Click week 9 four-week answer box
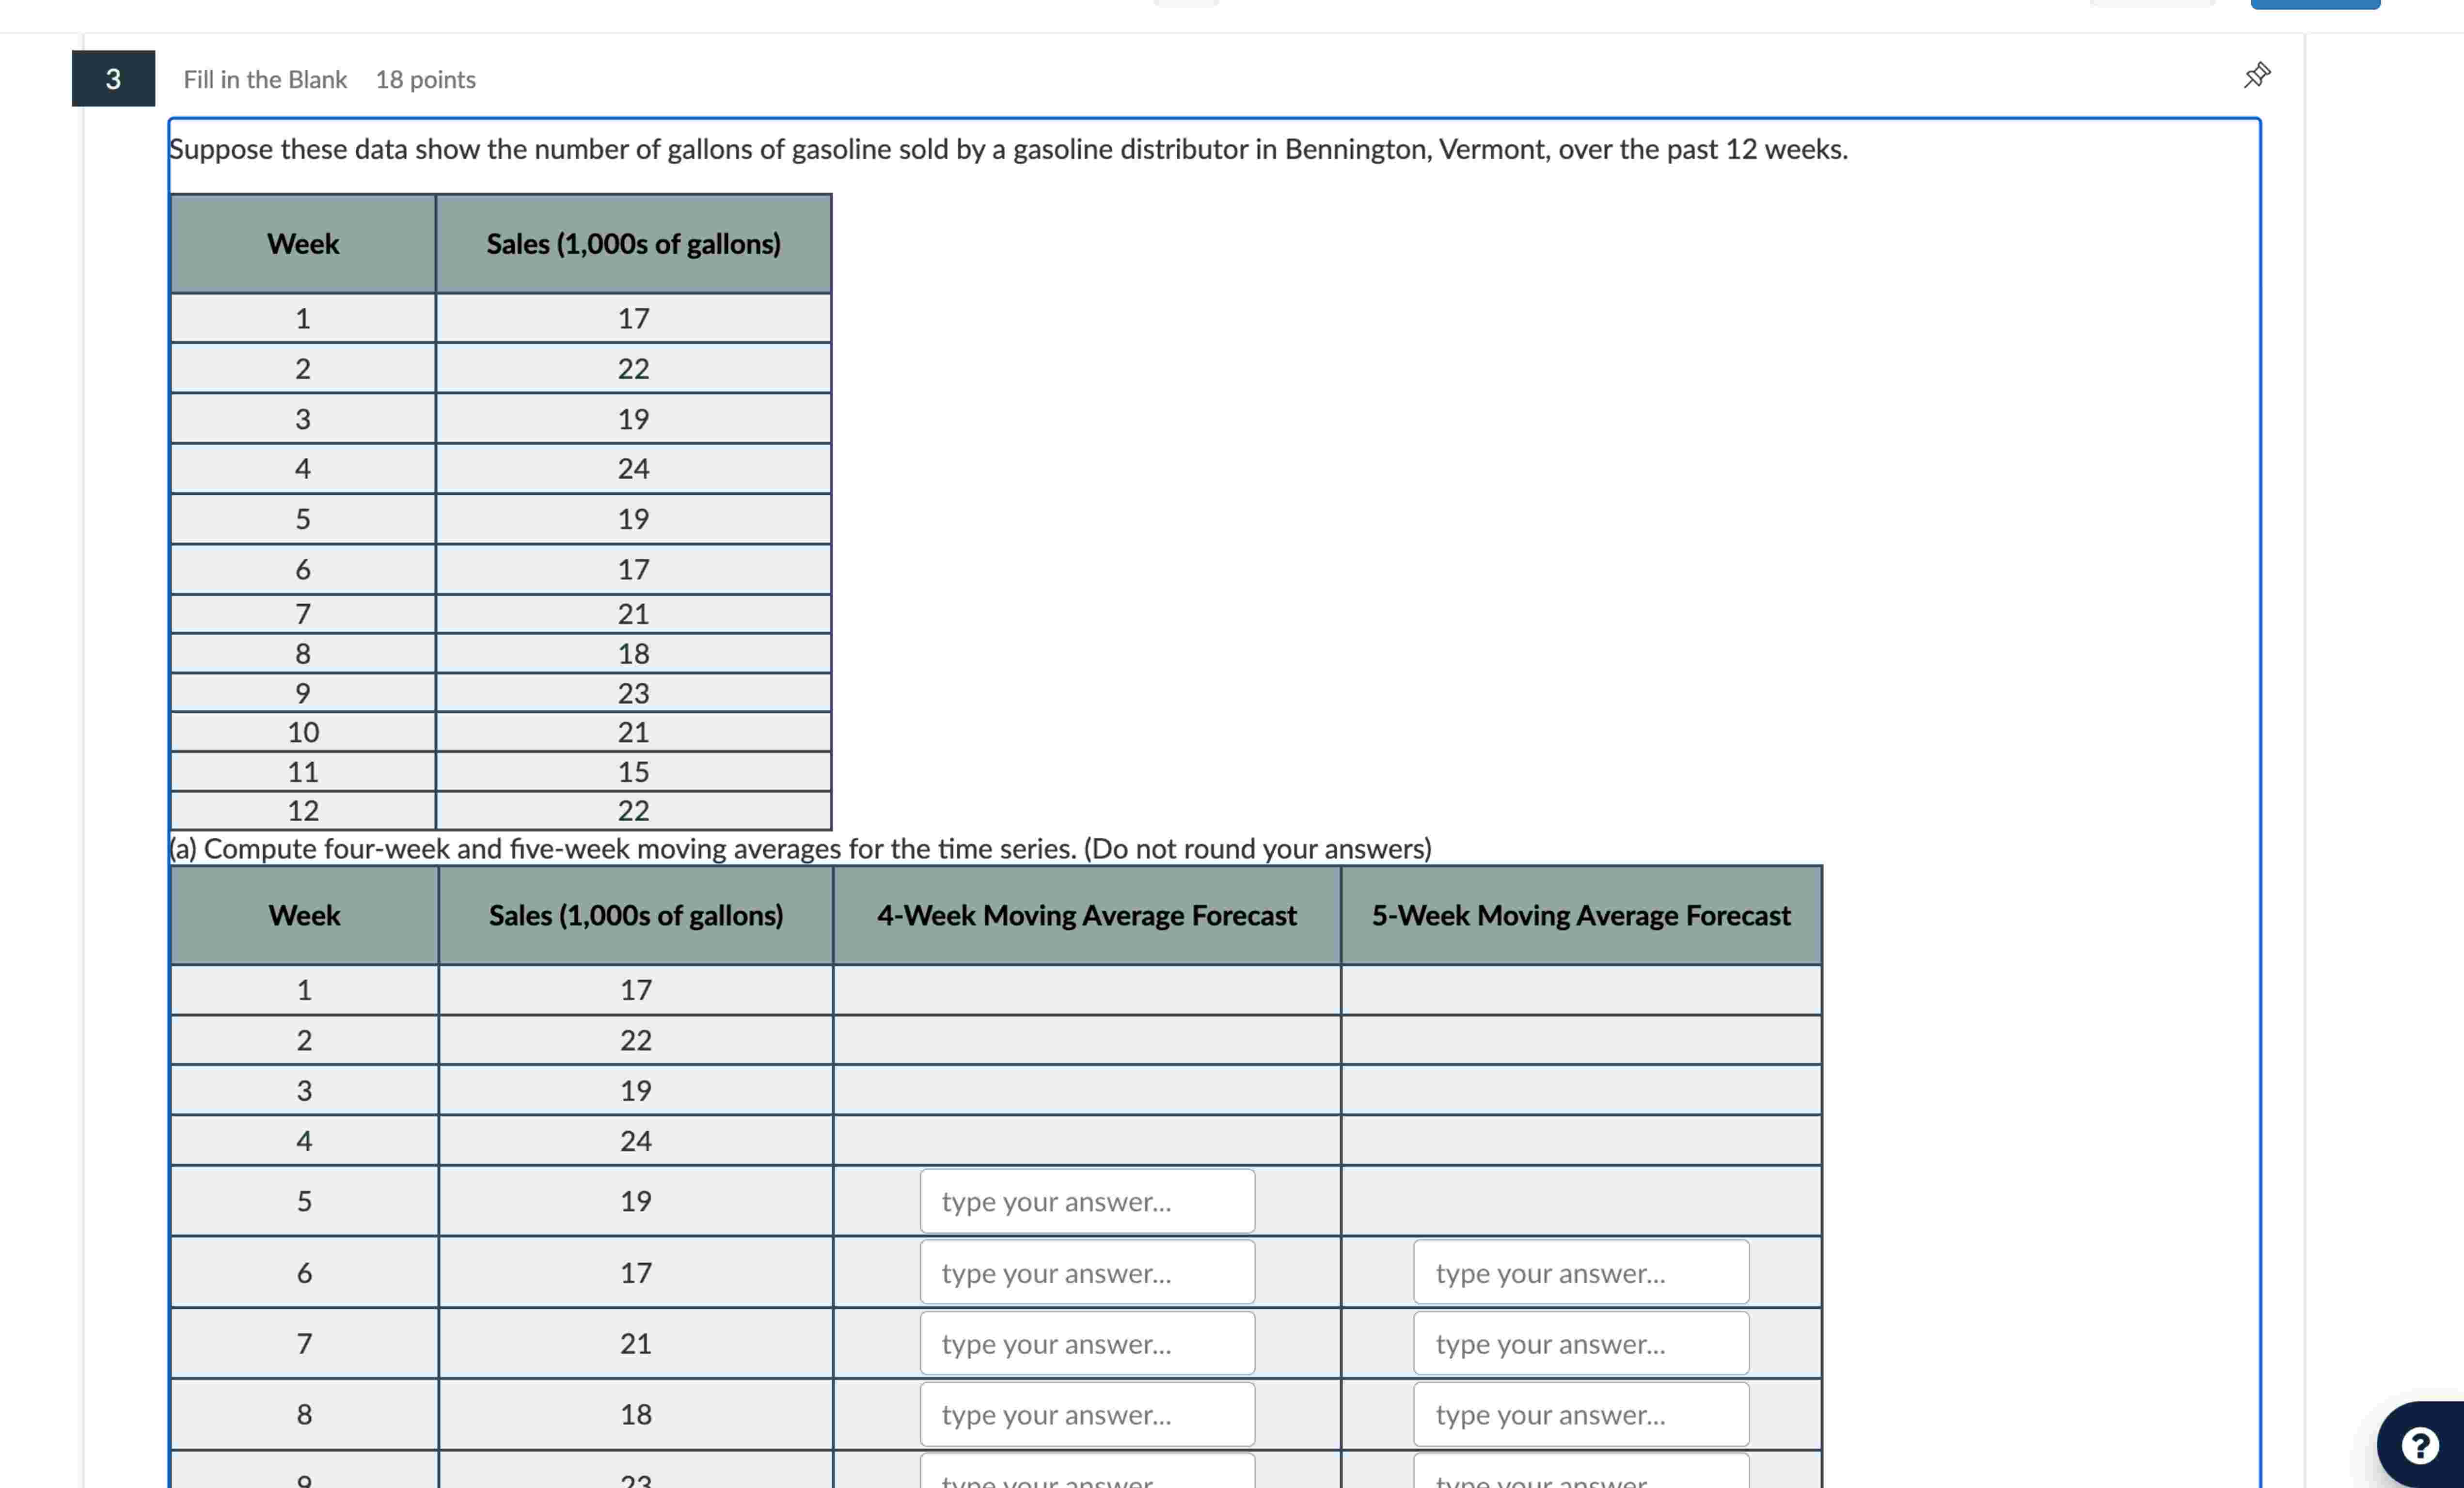Viewport: 2464px width, 1488px height. point(1086,1474)
